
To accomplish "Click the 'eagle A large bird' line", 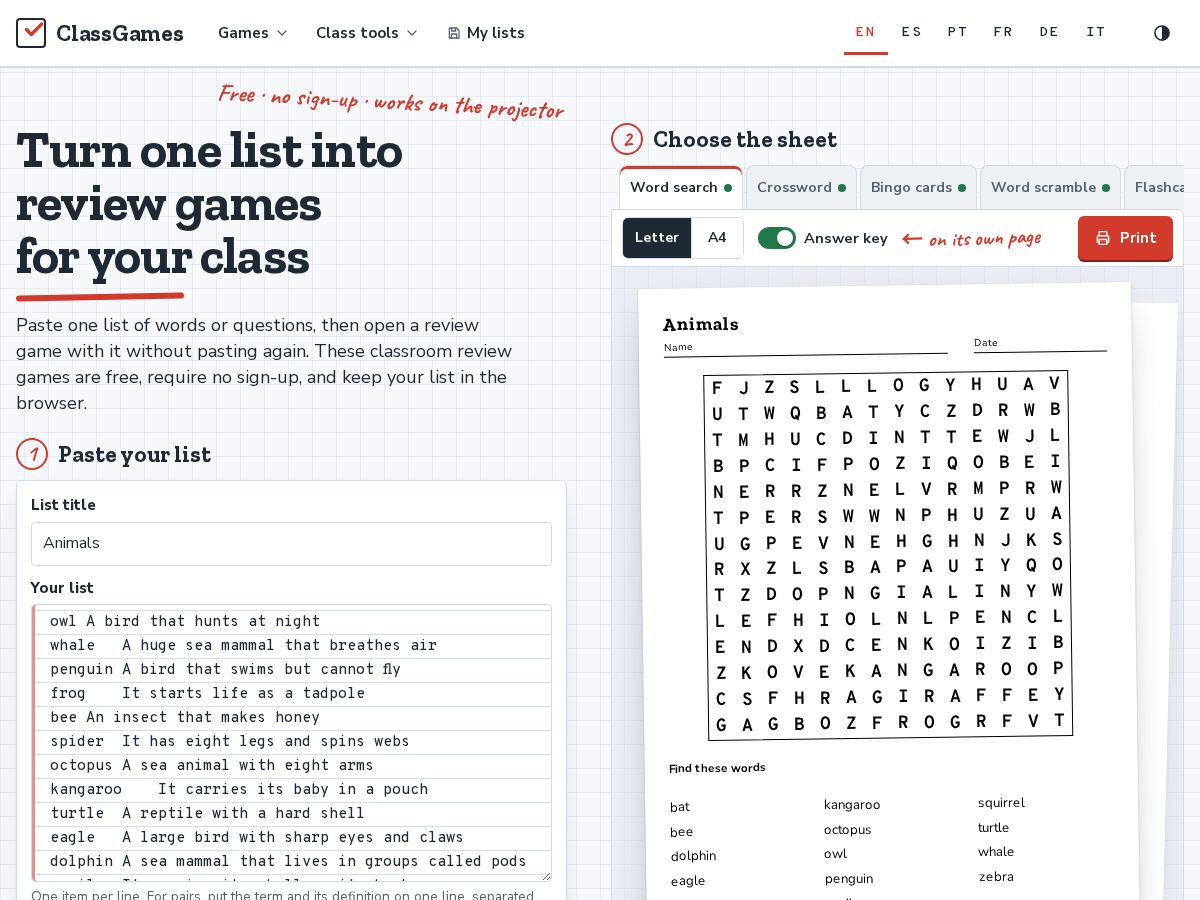I will (257, 837).
